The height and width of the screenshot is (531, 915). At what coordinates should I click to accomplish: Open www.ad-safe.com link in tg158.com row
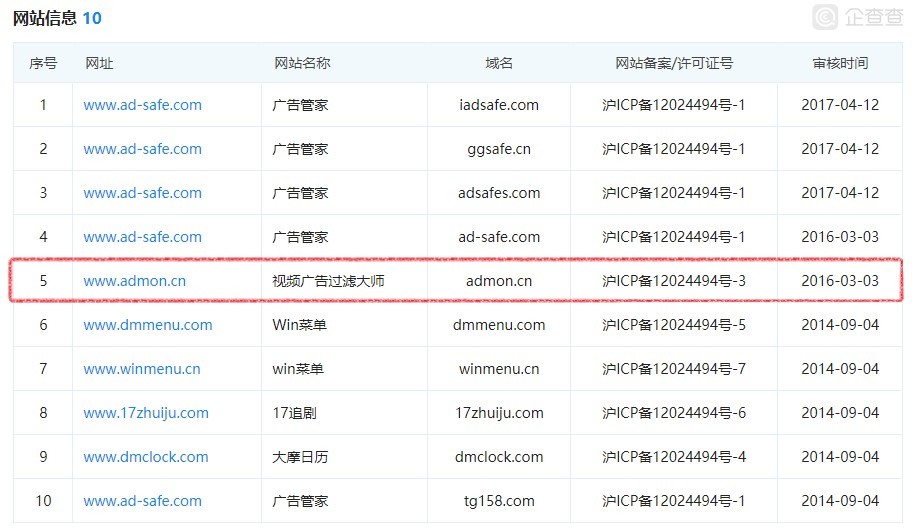point(142,501)
